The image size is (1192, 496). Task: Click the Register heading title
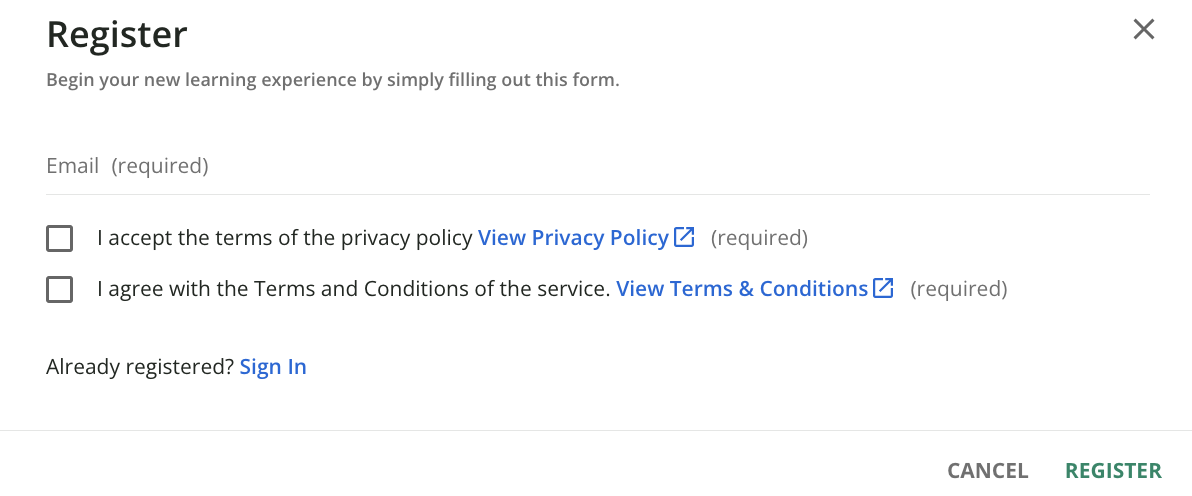[117, 35]
